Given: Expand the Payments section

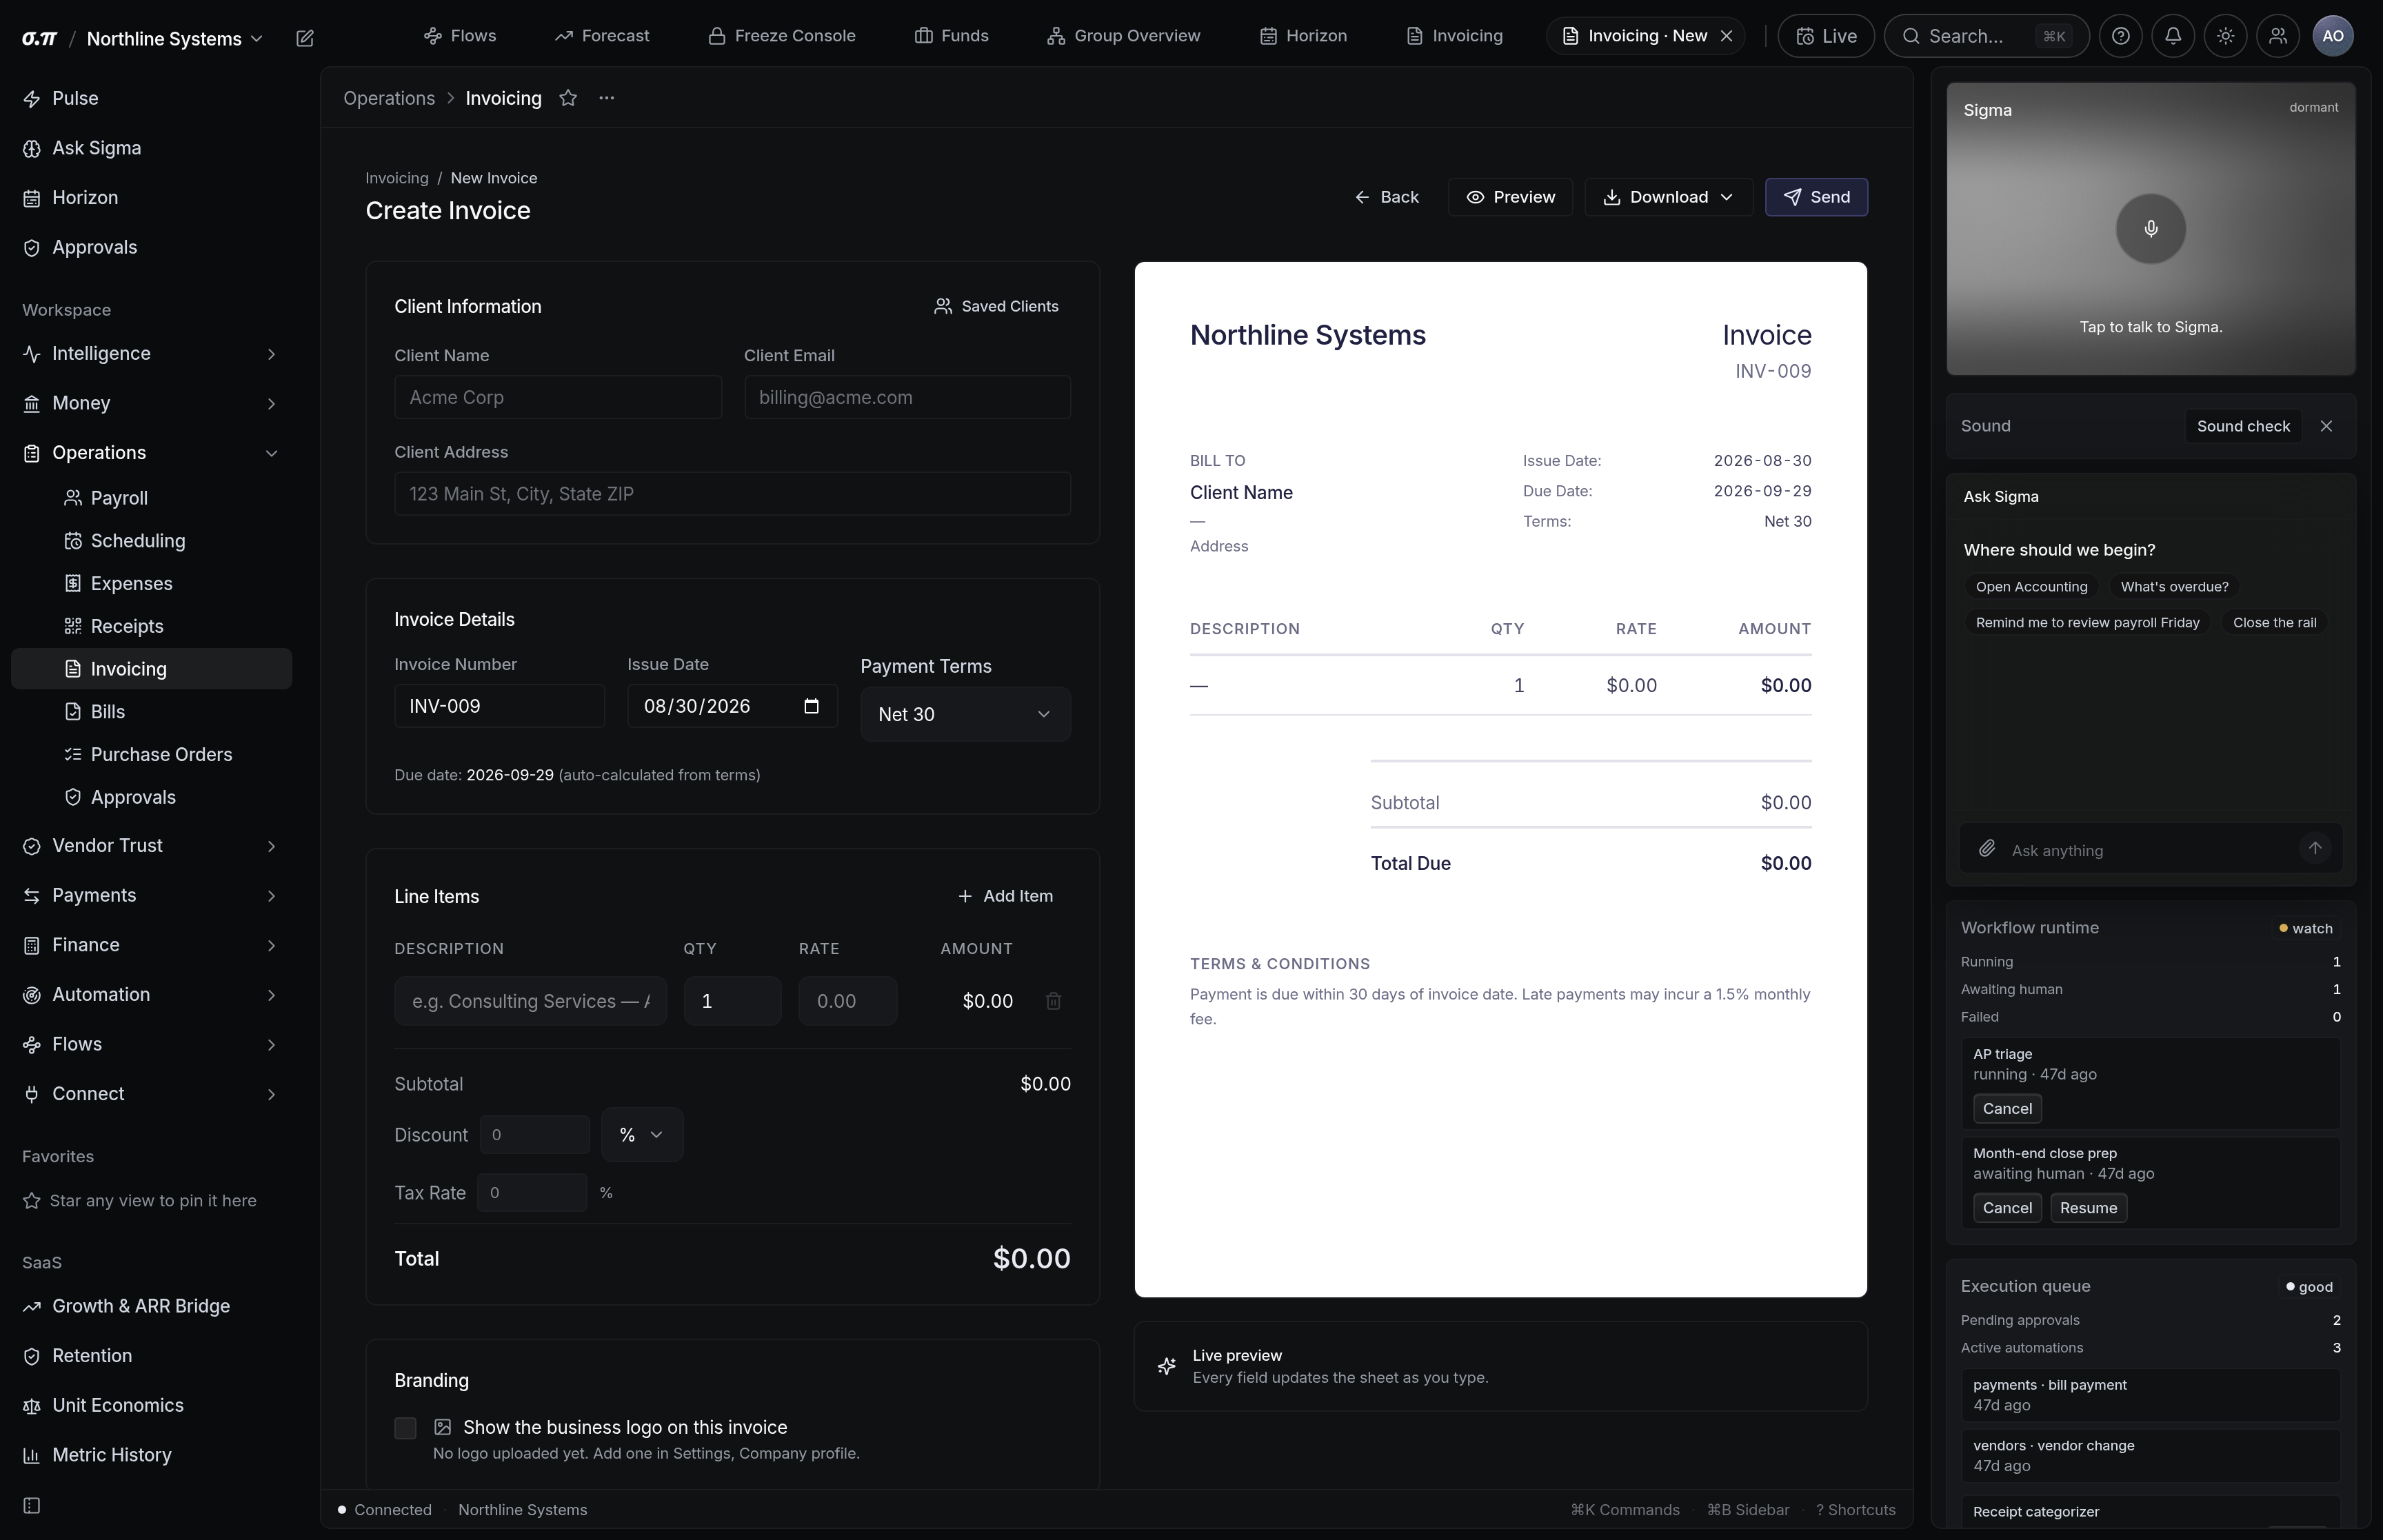Looking at the screenshot, I should [x=150, y=896].
